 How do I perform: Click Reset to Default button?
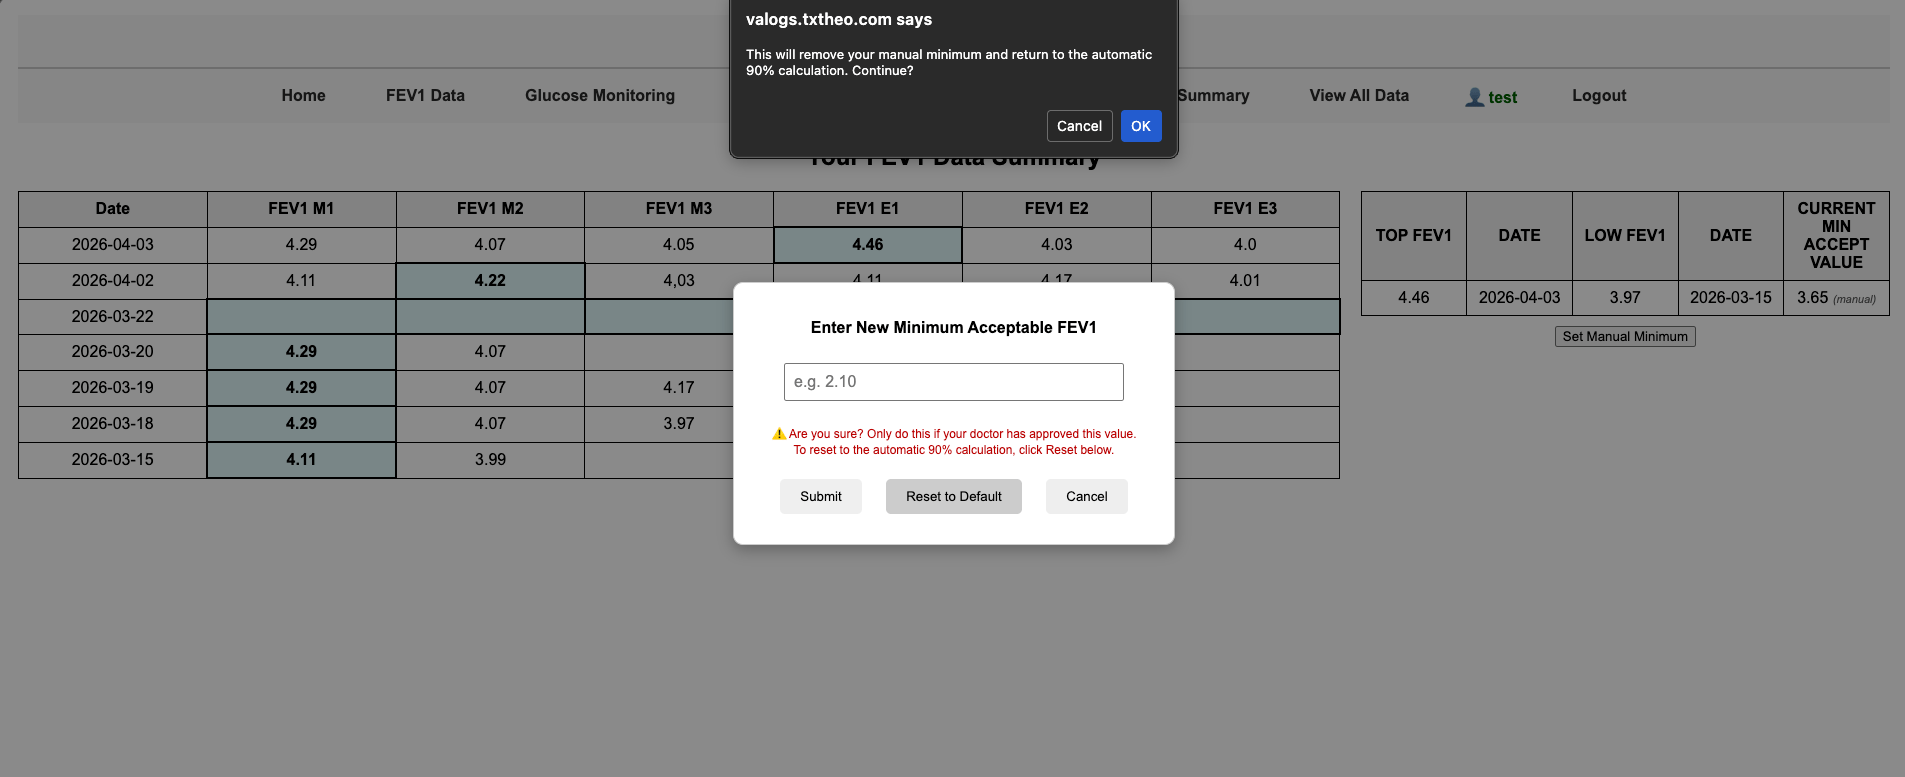coord(953,497)
